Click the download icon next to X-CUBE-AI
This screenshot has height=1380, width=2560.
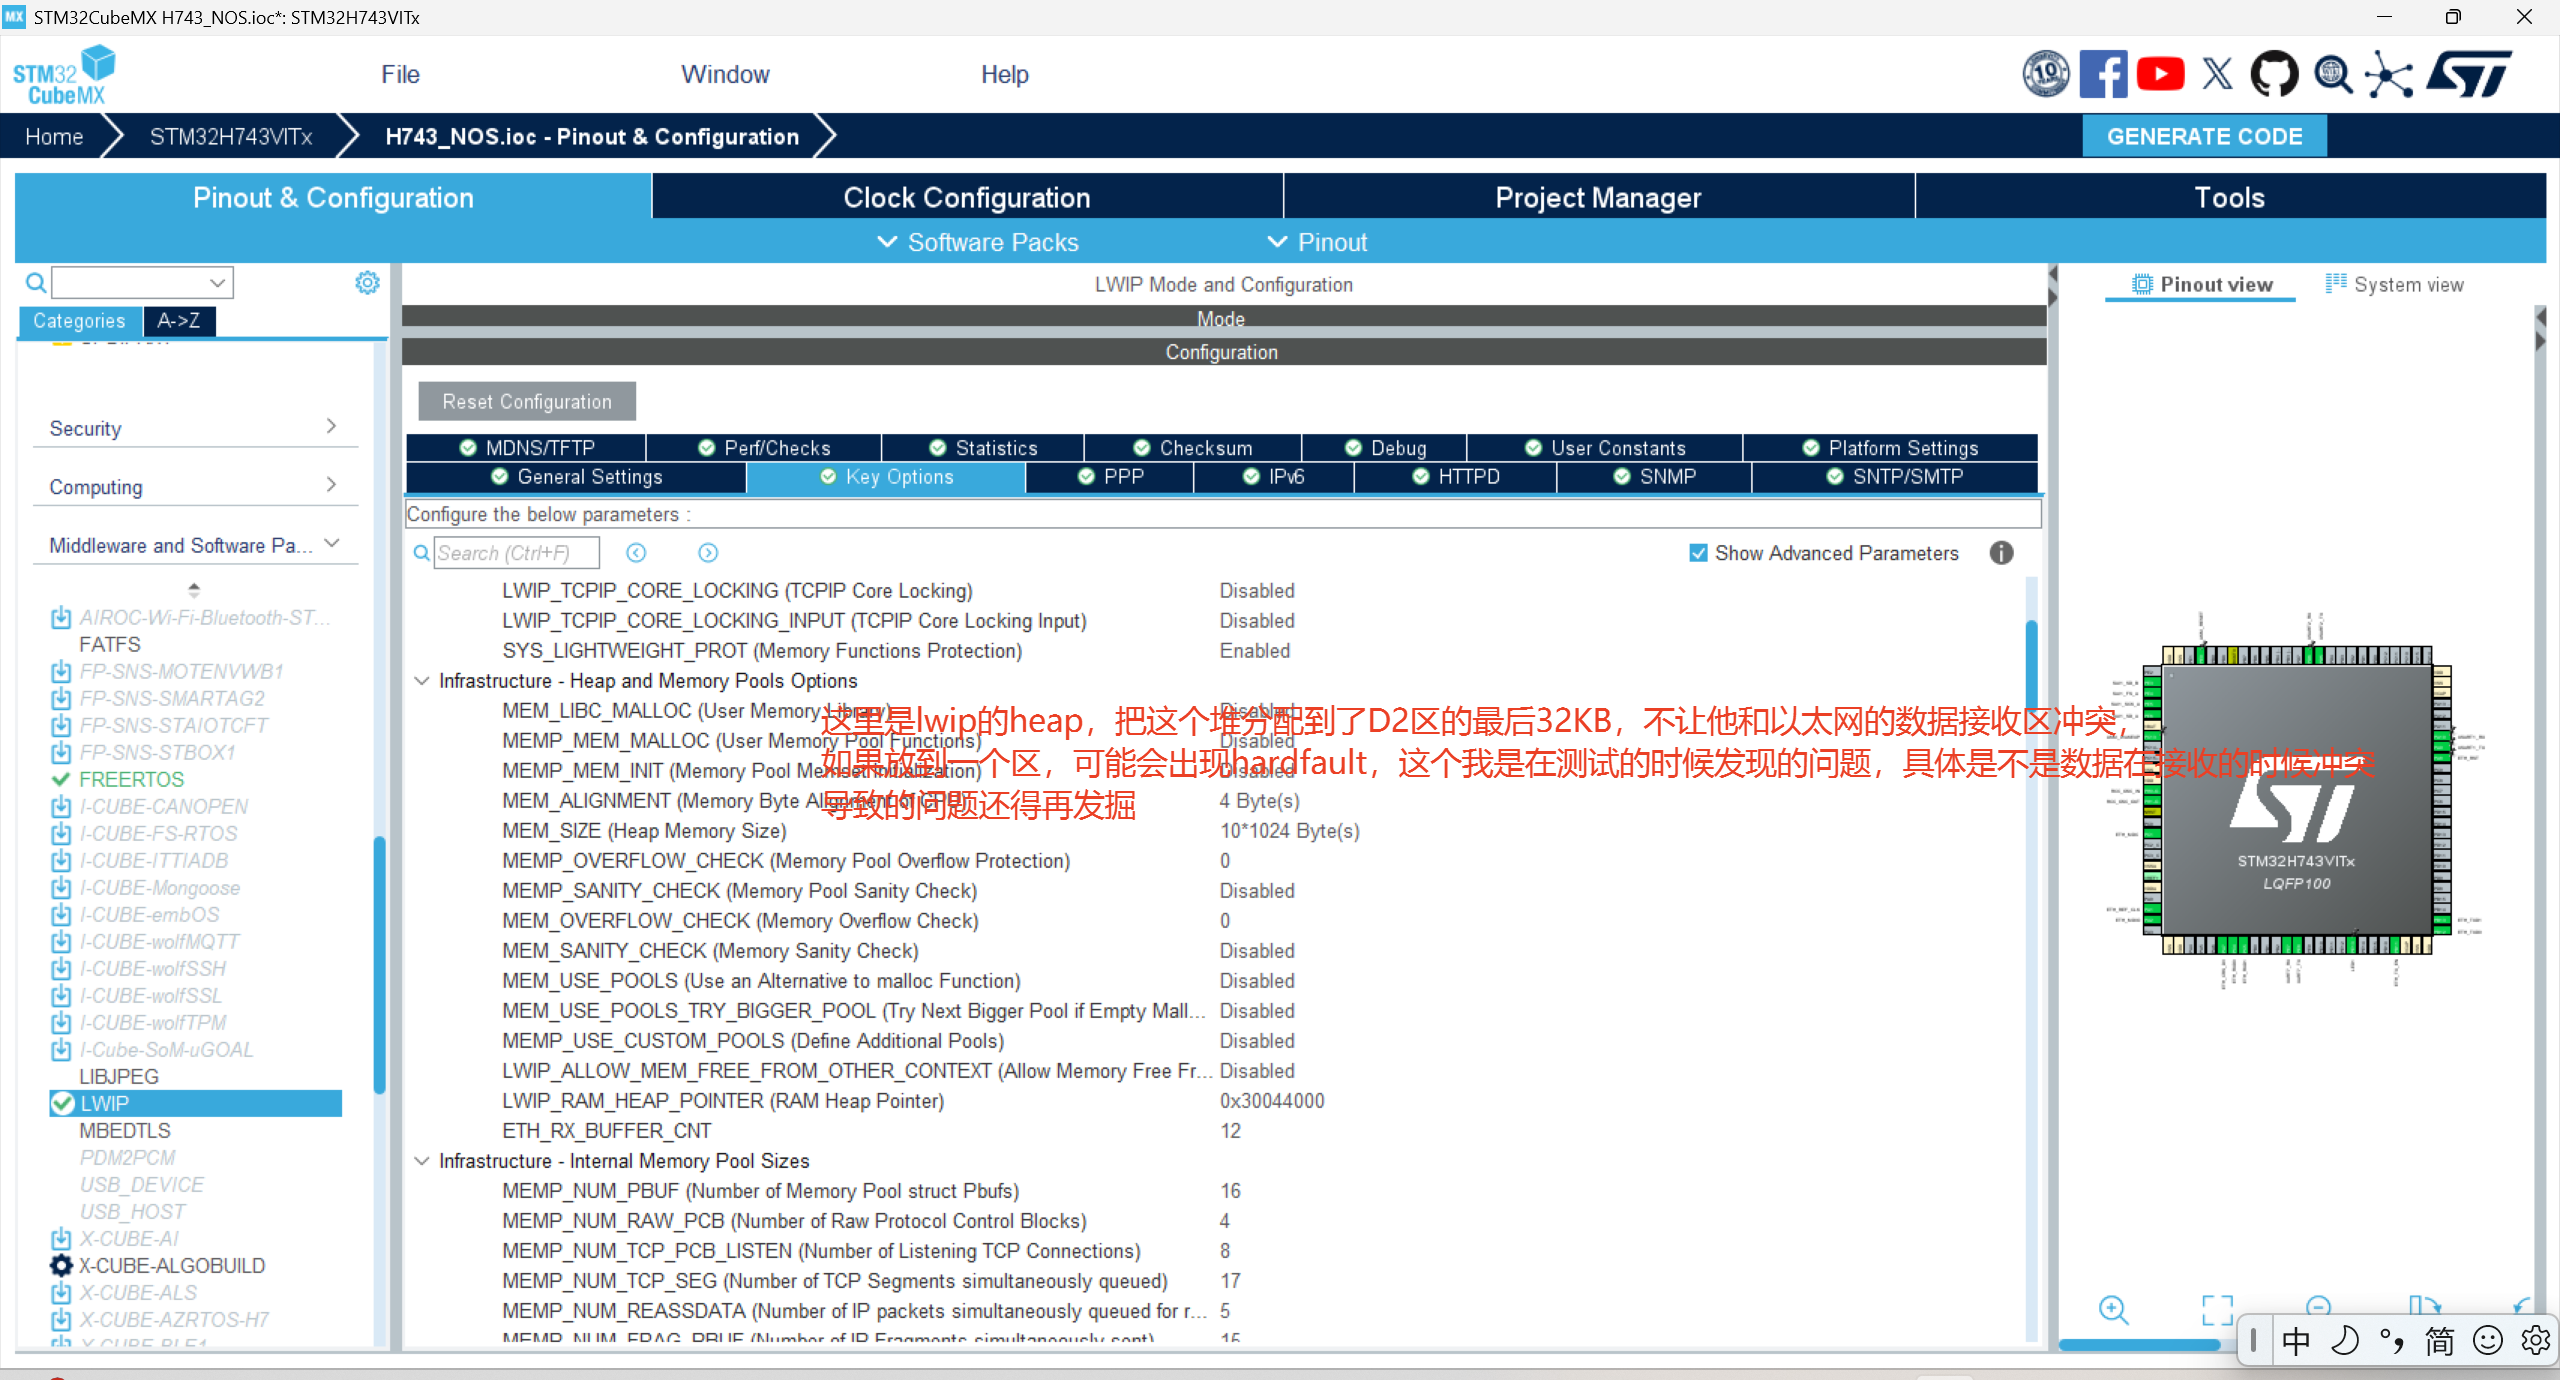pyautogui.click(x=61, y=1238)
